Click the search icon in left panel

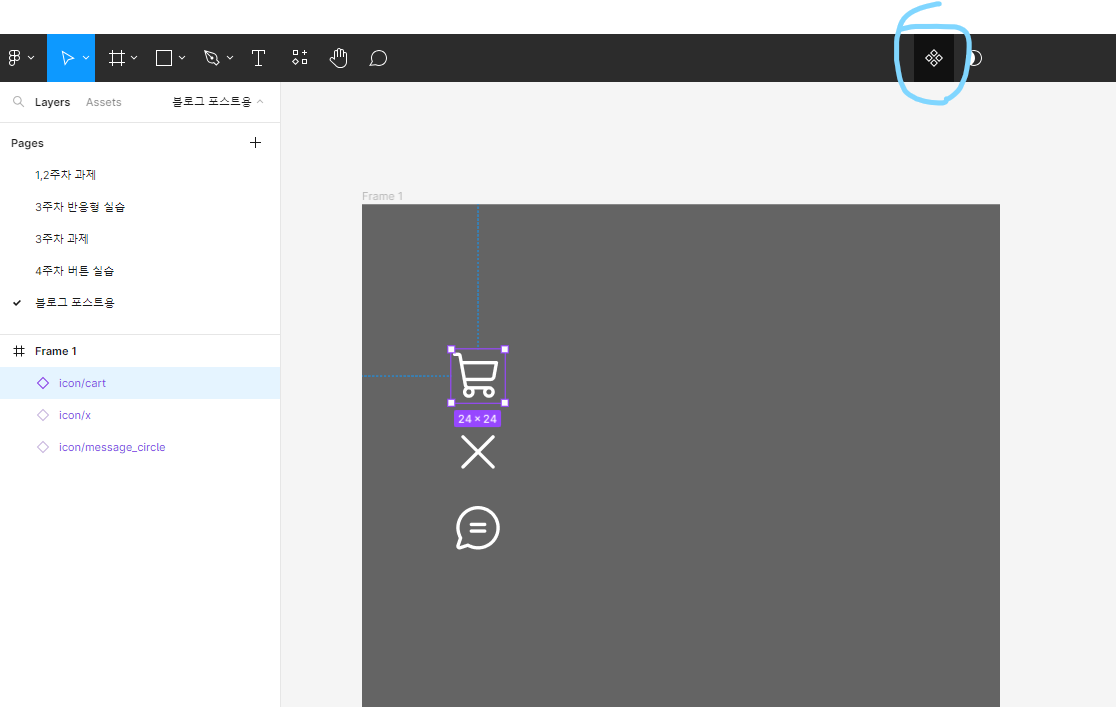pyautogui.click(x=19, y=102)
